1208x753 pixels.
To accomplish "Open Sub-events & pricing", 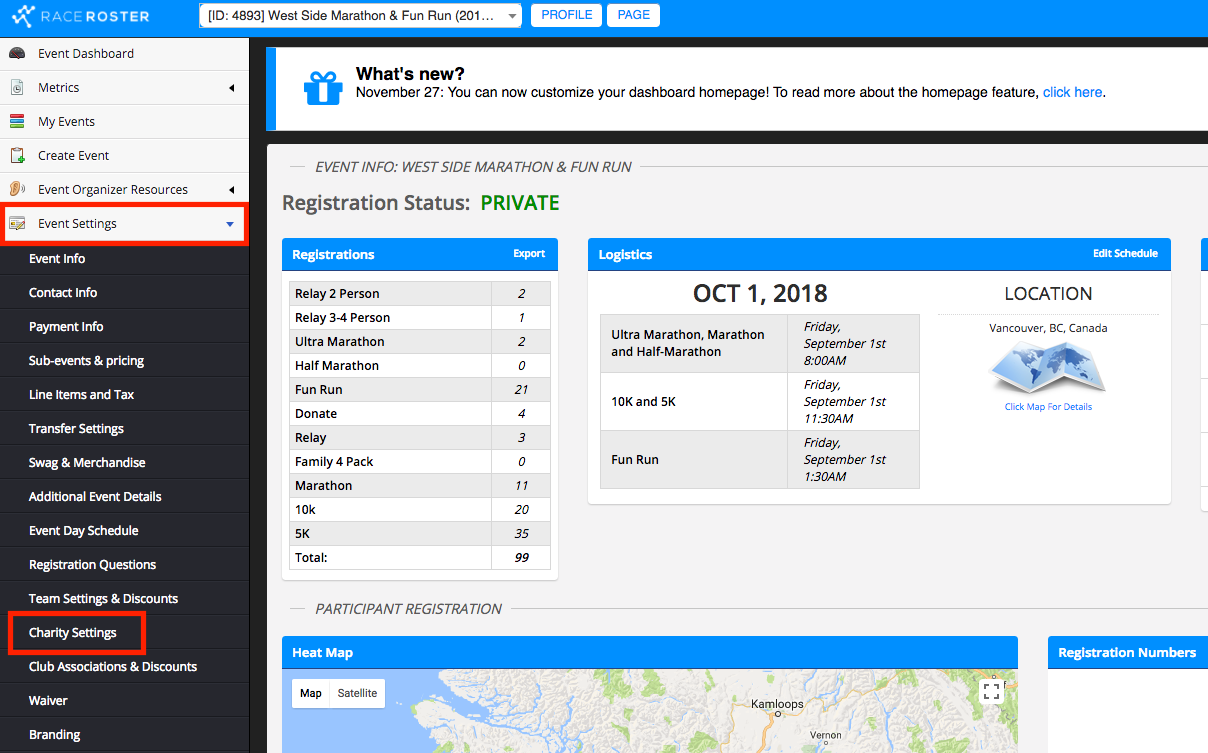I will (124, 360).
